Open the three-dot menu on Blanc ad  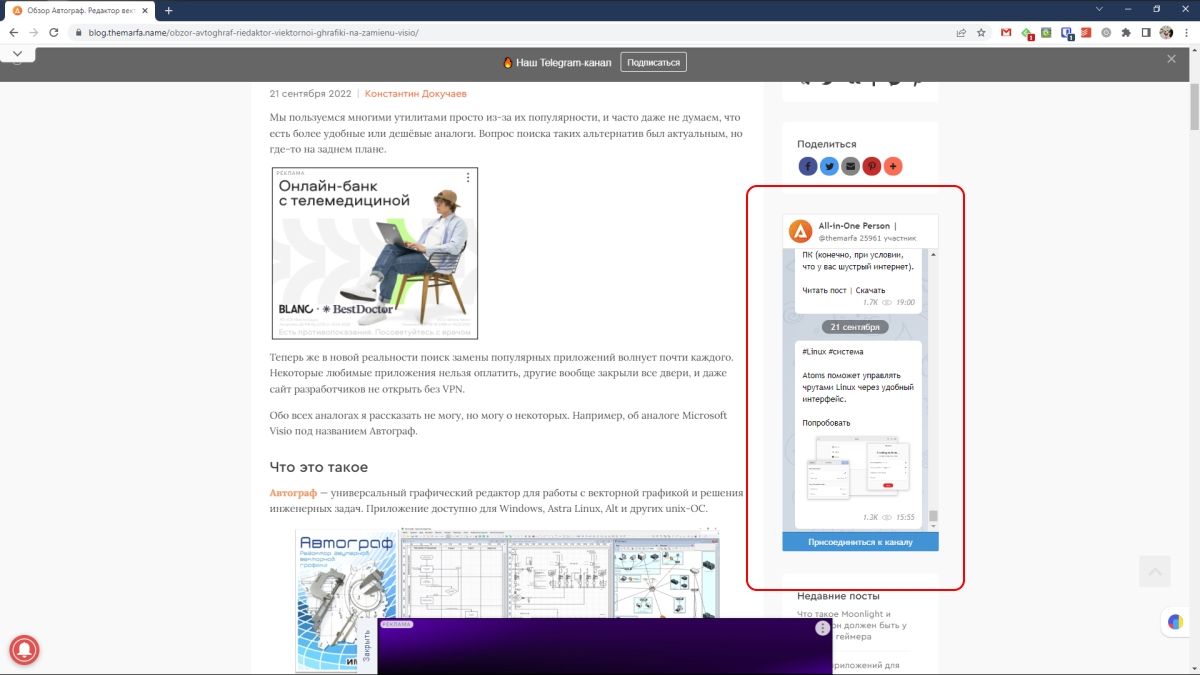tap(467, 177)
